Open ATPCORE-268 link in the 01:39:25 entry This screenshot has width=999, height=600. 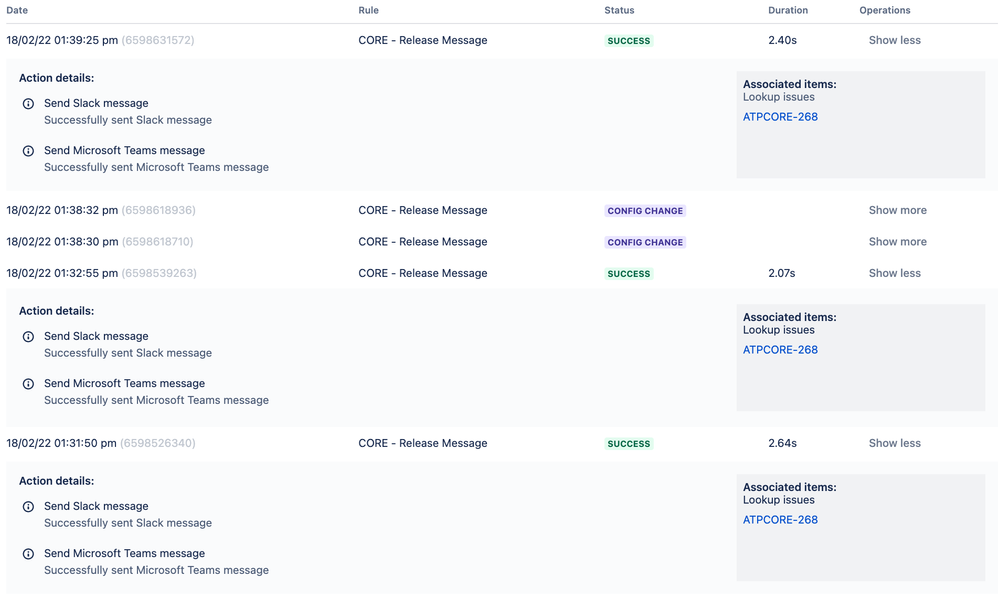(x=780, y=117)
